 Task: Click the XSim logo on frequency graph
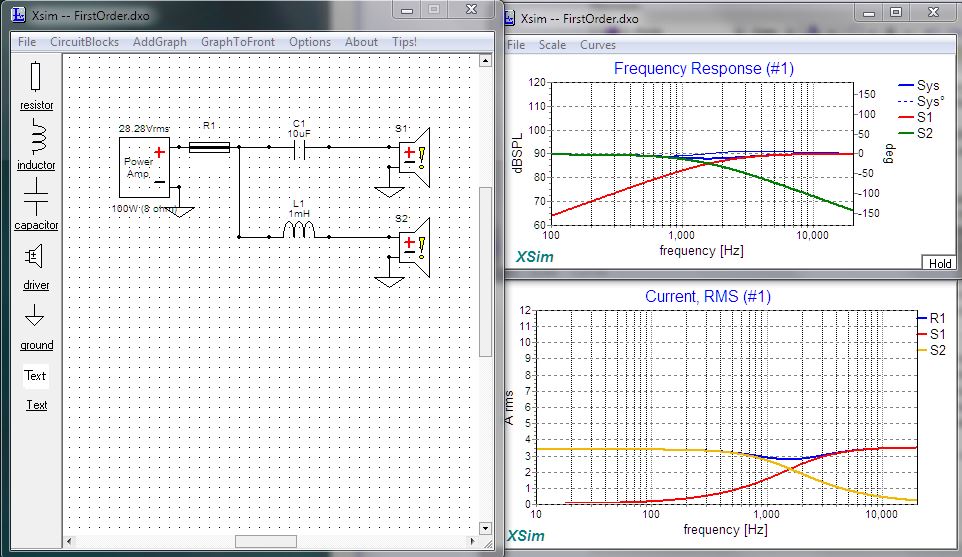(534, 257)
